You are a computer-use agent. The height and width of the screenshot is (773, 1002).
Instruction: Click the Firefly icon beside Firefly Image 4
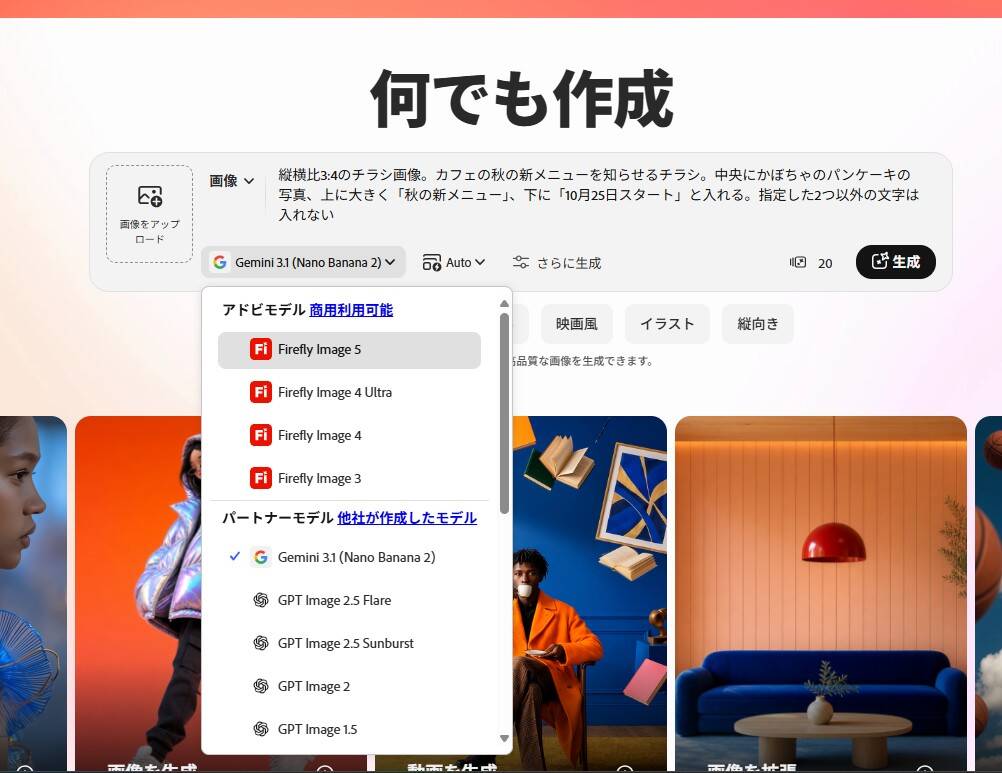[261, 435]
